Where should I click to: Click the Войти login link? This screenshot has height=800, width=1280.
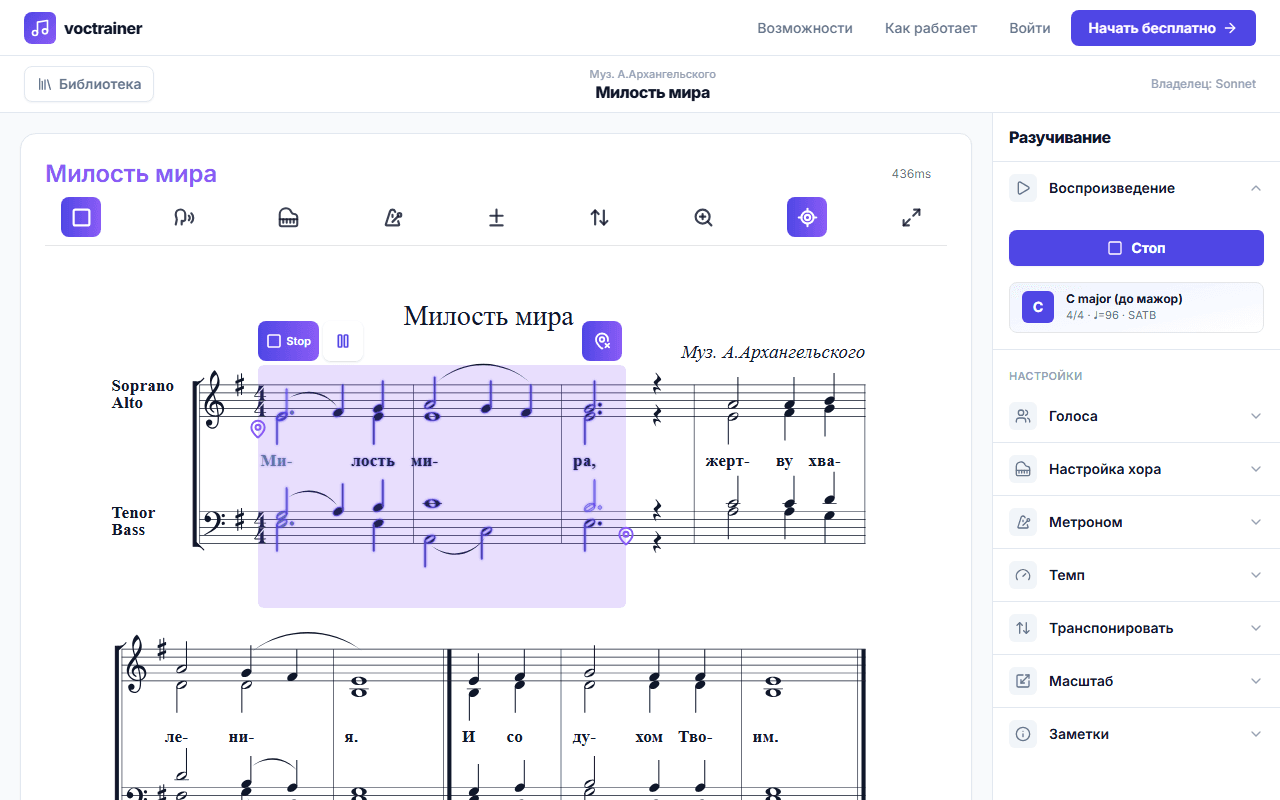coord(1030,28)
